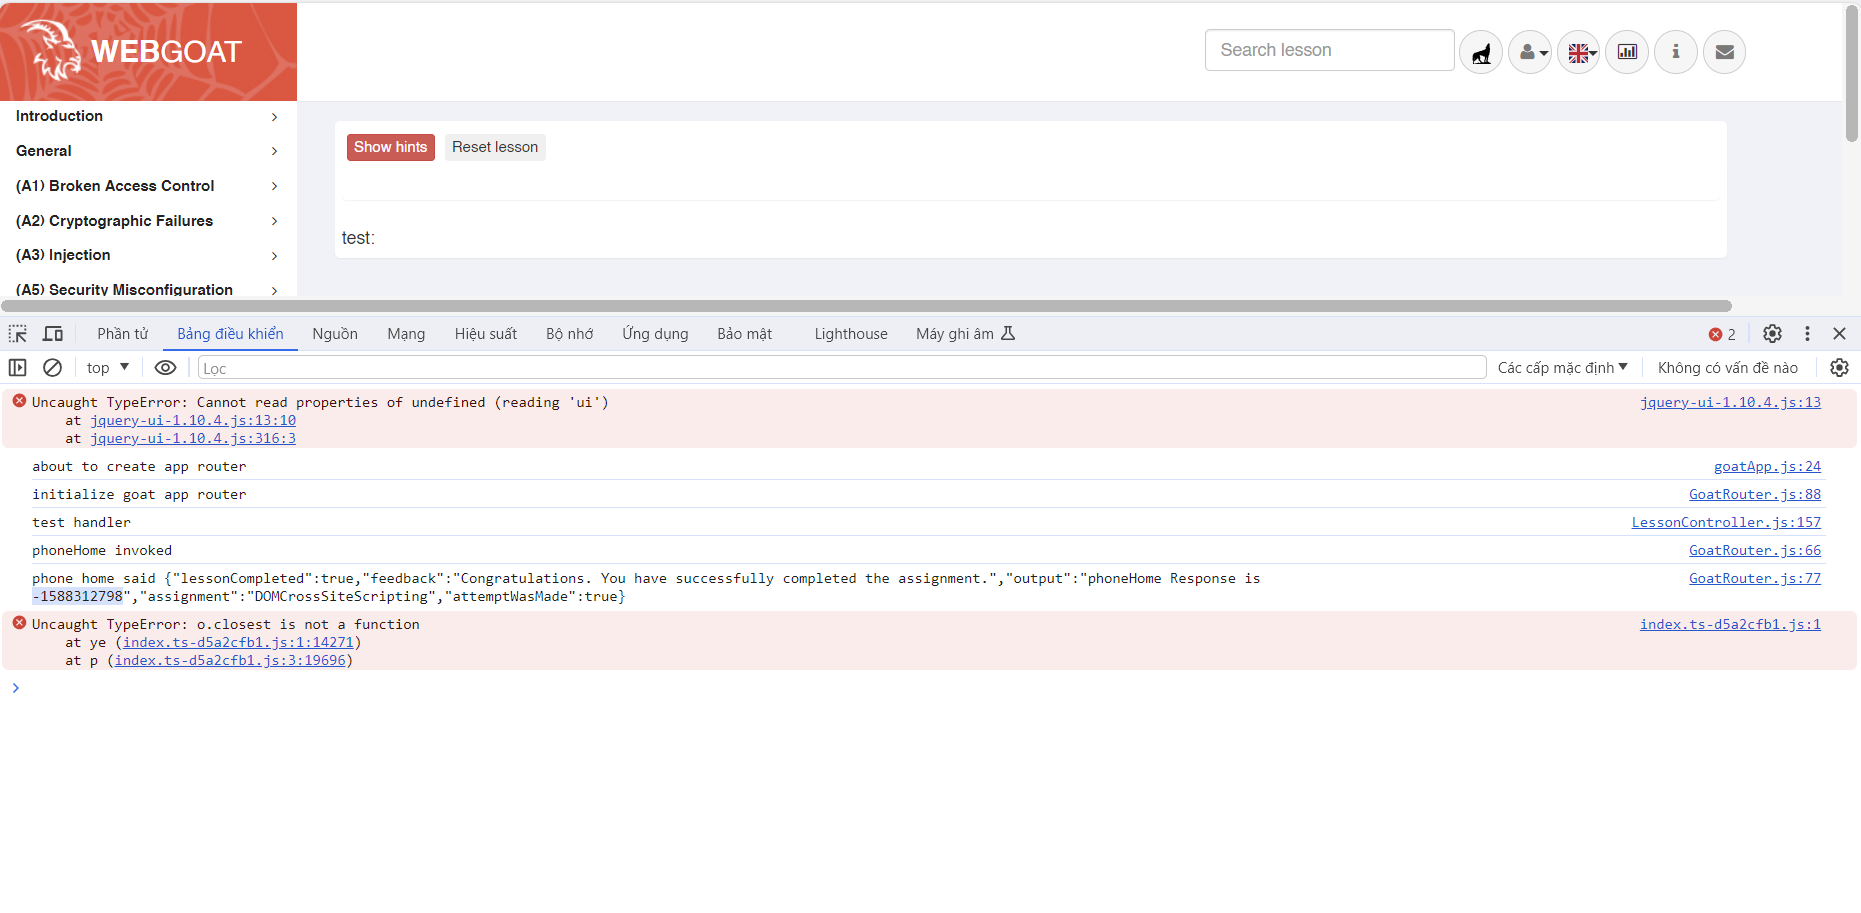Open the language flag selector
Screen dimensions: 1861x913
click(x=1579, y=52)
